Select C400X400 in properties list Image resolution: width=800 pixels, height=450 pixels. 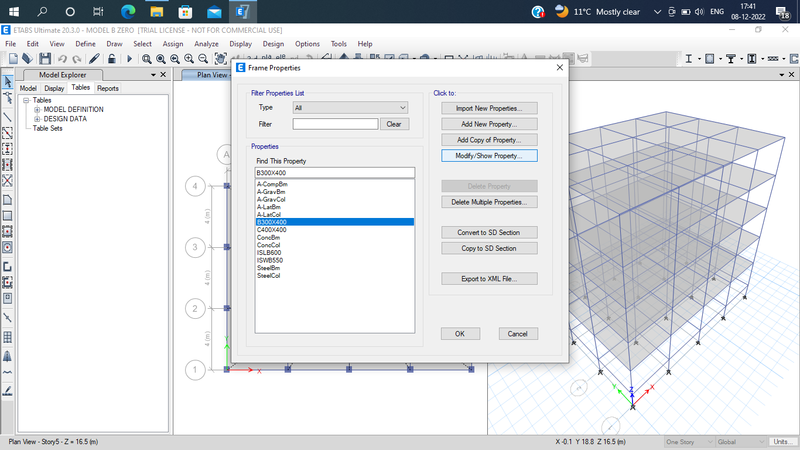click(334, 230)
